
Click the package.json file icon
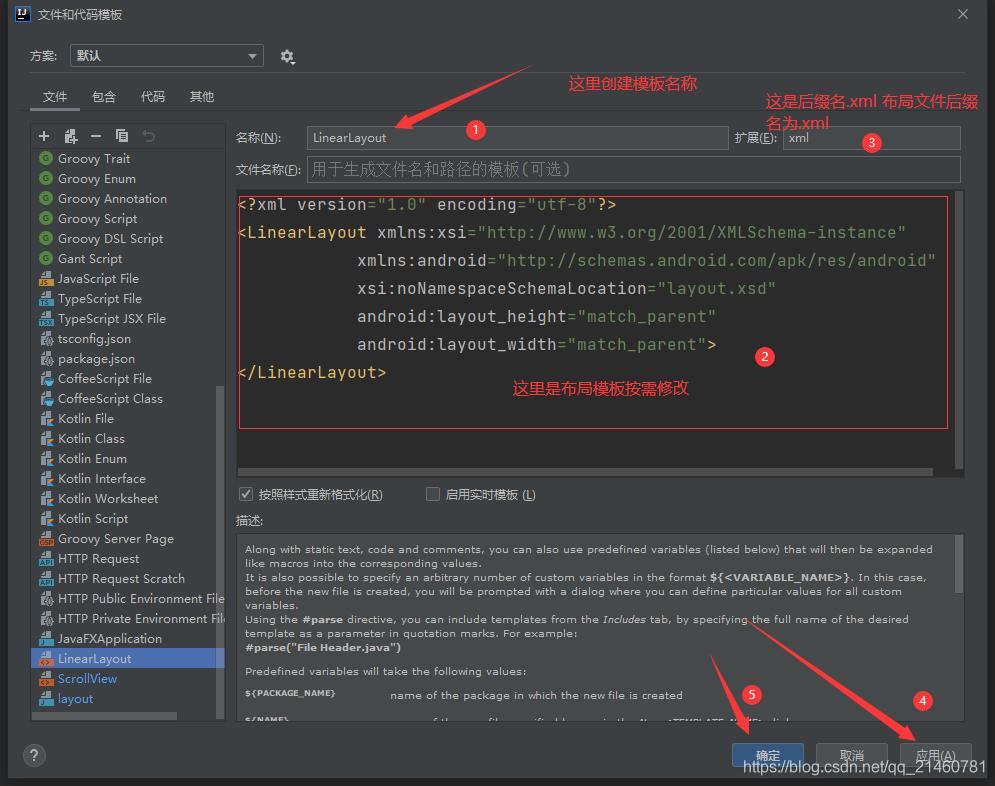[x=46, y=358]
